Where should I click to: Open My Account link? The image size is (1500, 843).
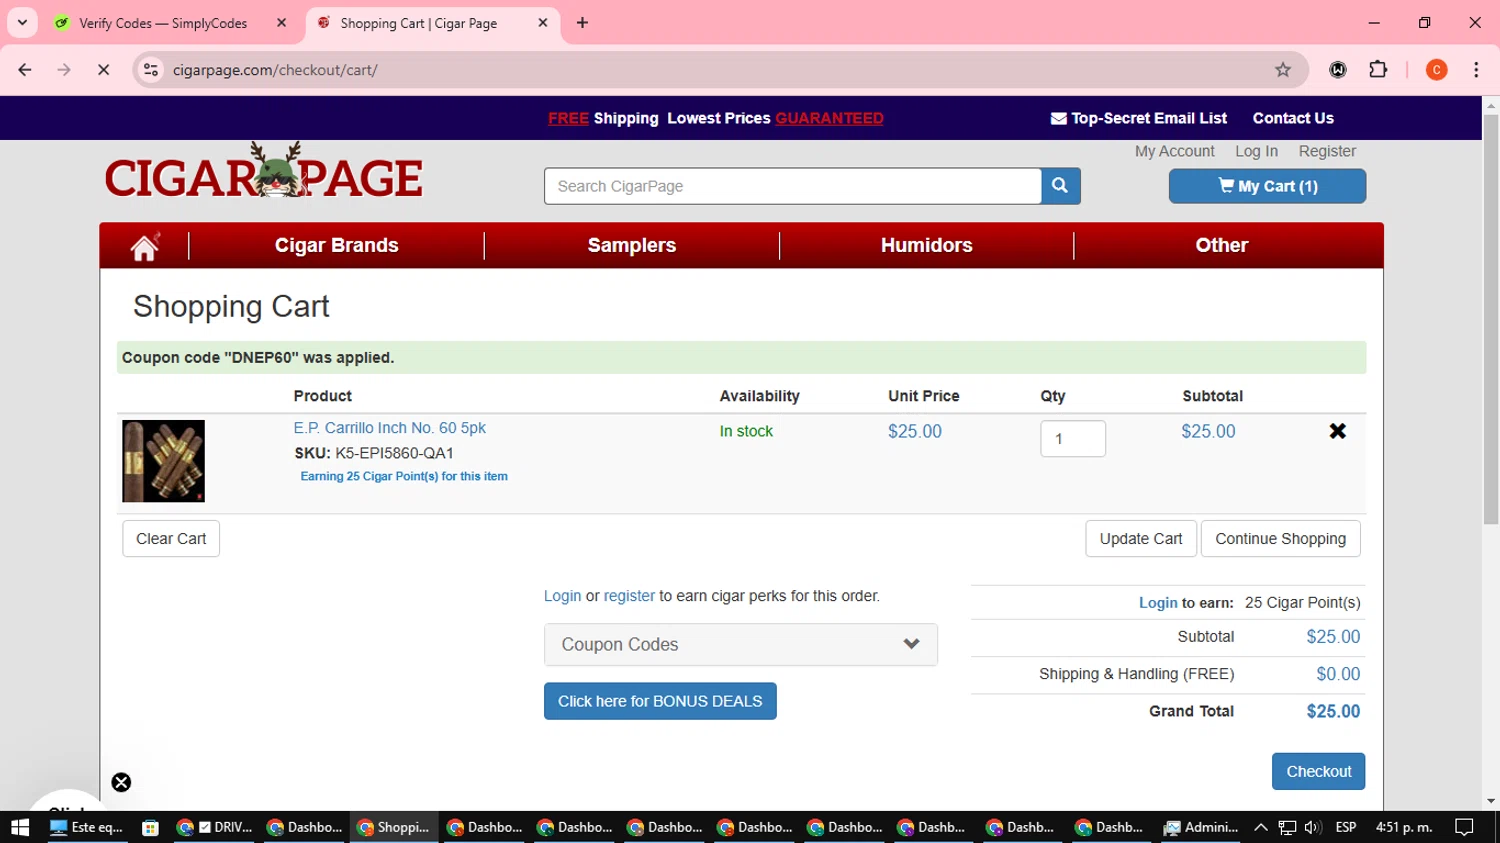[x=1175, y=151]
